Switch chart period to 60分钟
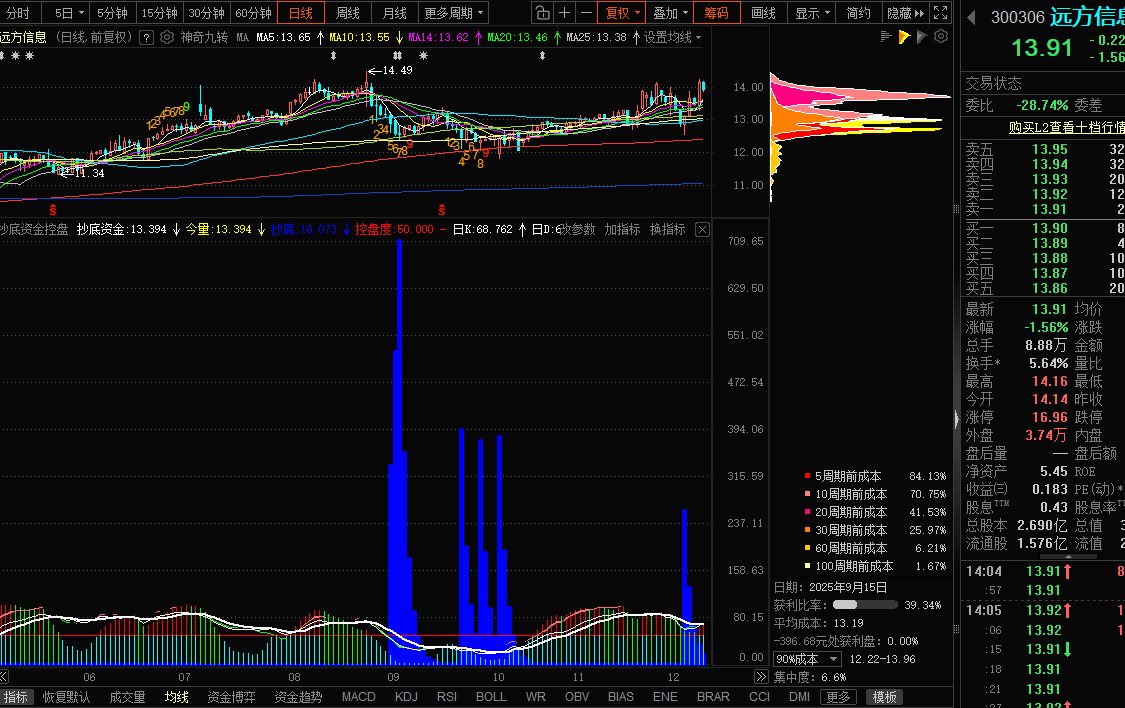This screenshot has height=708, width=1125. point(253,13)
